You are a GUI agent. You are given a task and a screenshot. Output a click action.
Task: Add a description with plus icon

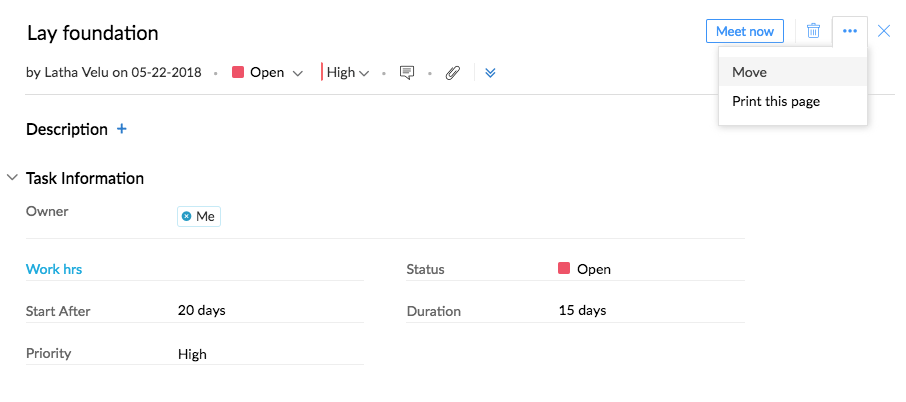pos(121,129)
